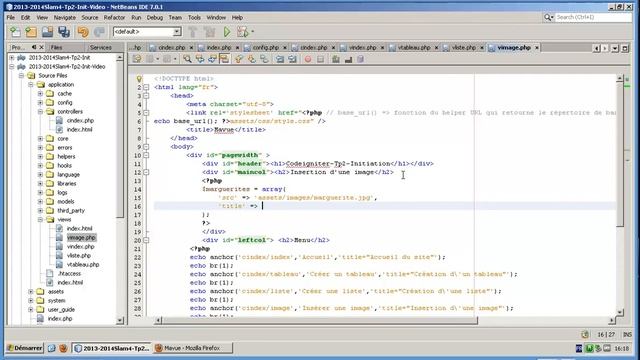
Task: Expand the helpers folder node
Action: click(x=40, y=156)
